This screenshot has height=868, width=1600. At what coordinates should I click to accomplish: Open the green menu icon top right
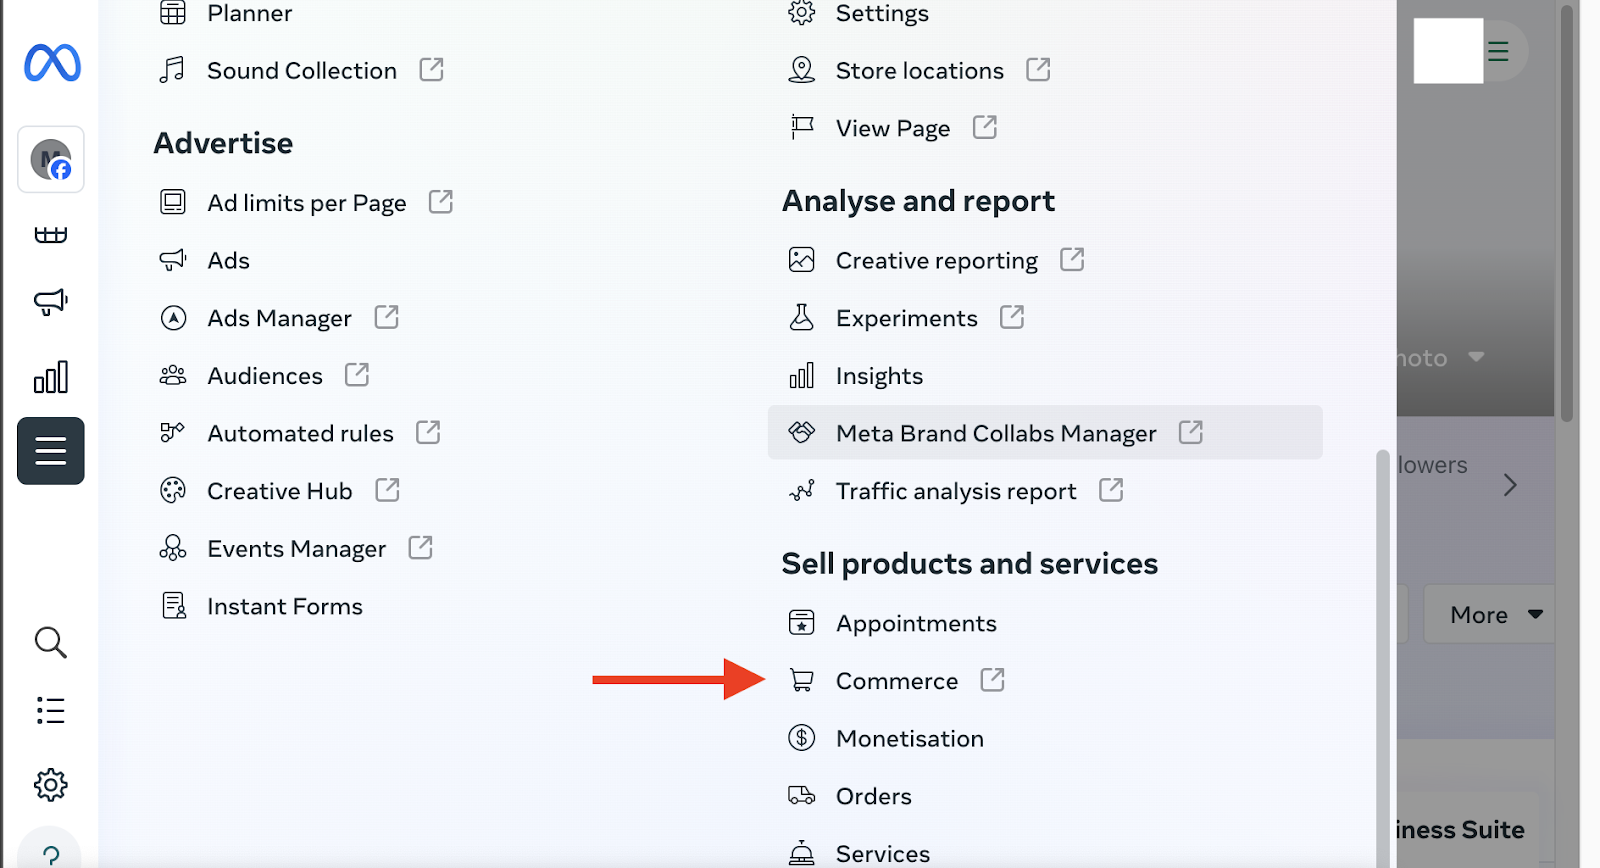1498,51
